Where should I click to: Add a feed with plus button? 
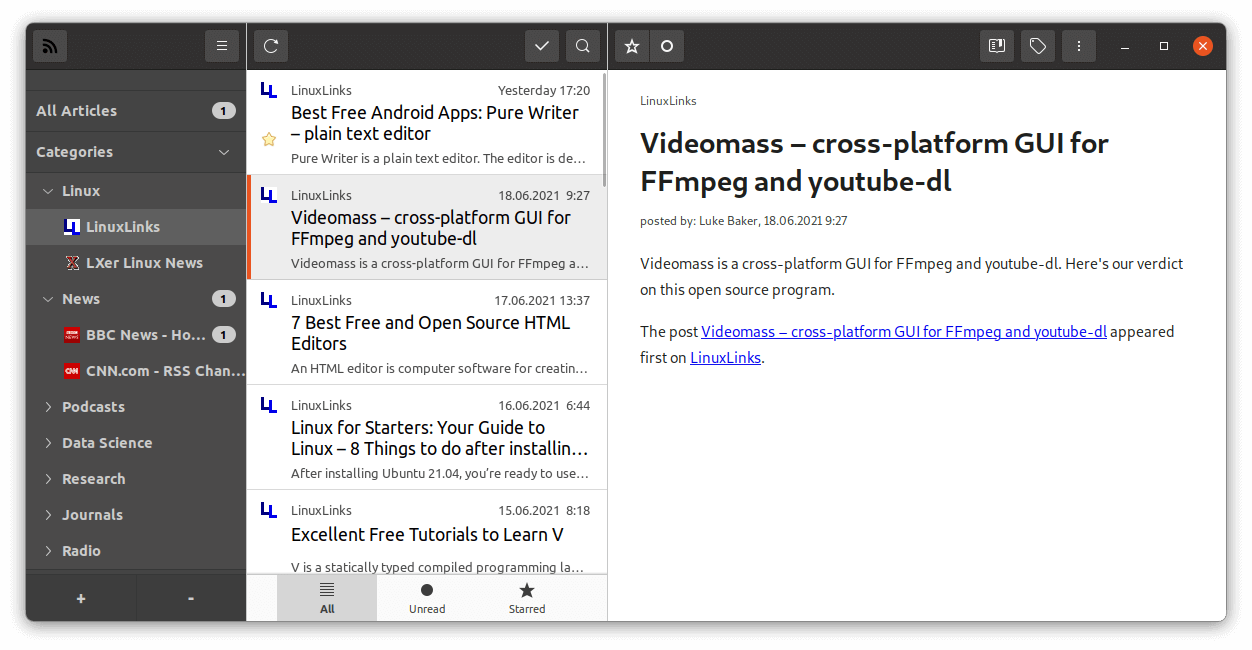point(81,598)
